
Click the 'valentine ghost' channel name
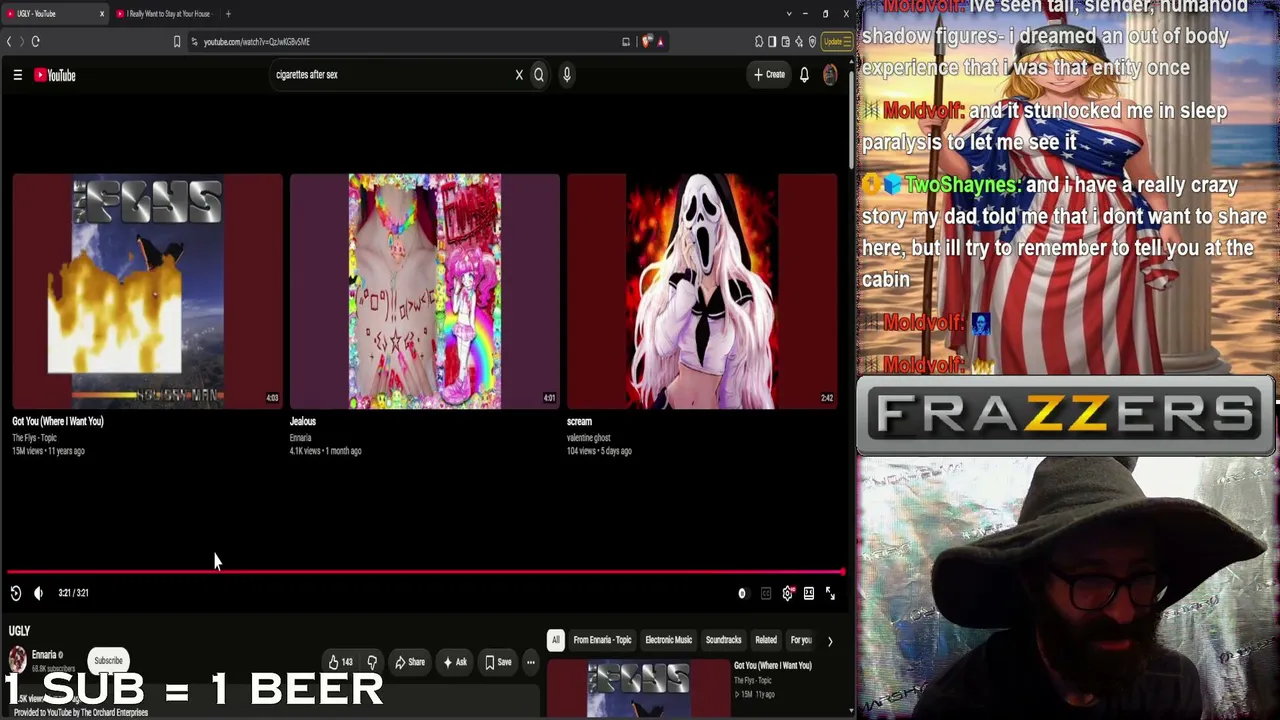588,438
